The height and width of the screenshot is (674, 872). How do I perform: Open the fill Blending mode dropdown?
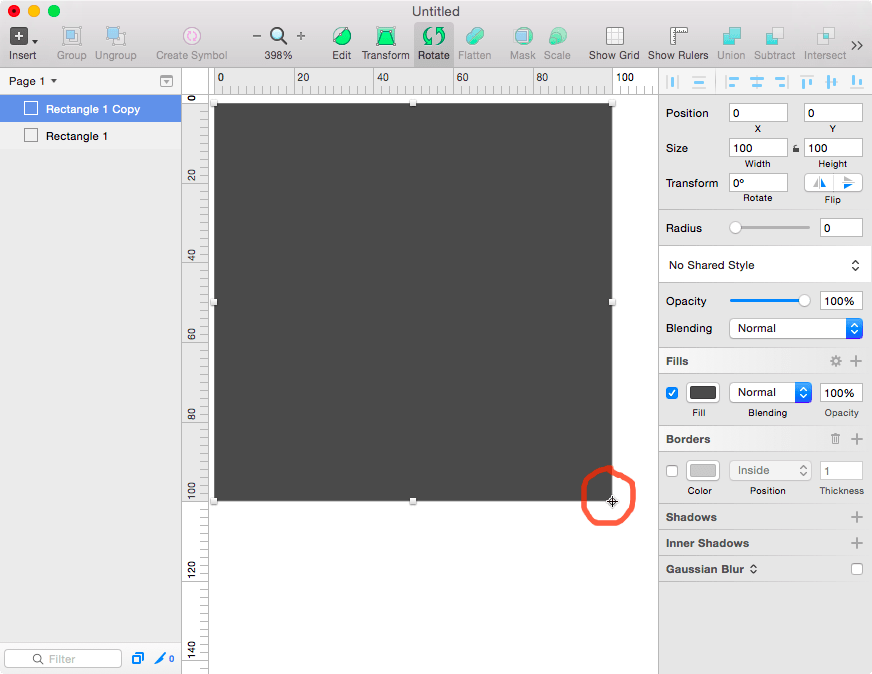[770, 393]
